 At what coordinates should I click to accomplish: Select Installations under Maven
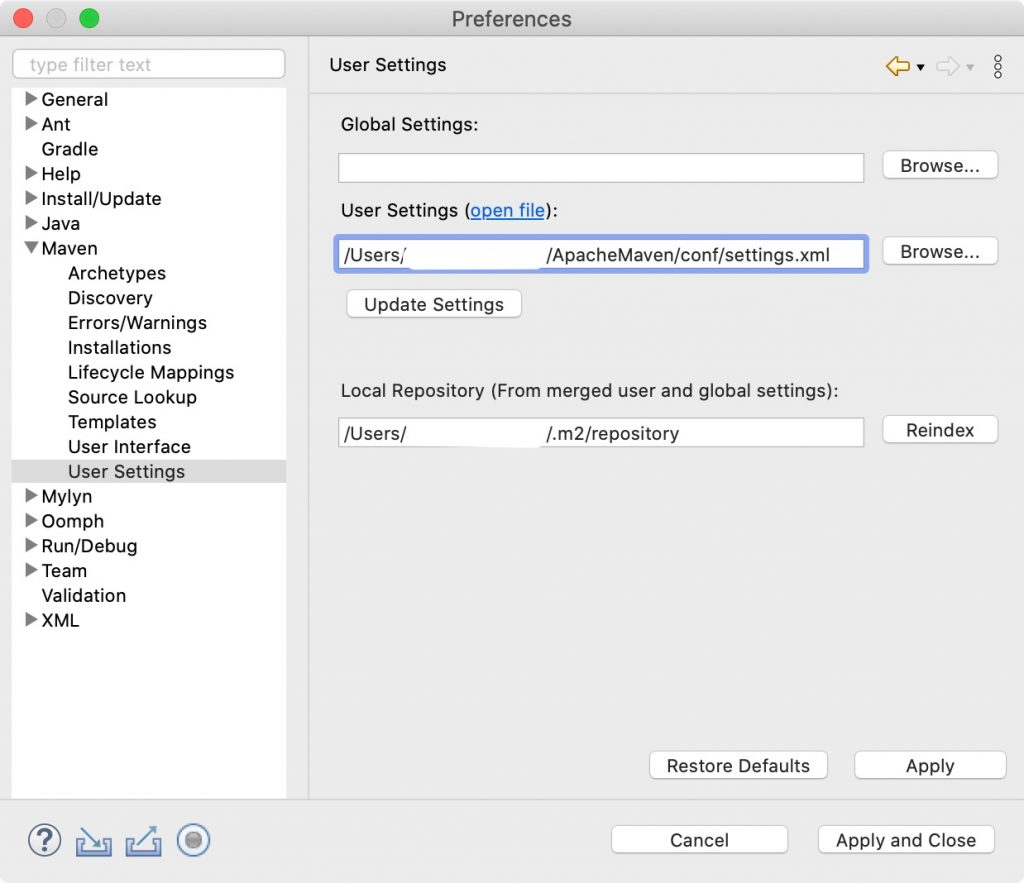click(x=119, y=347)
